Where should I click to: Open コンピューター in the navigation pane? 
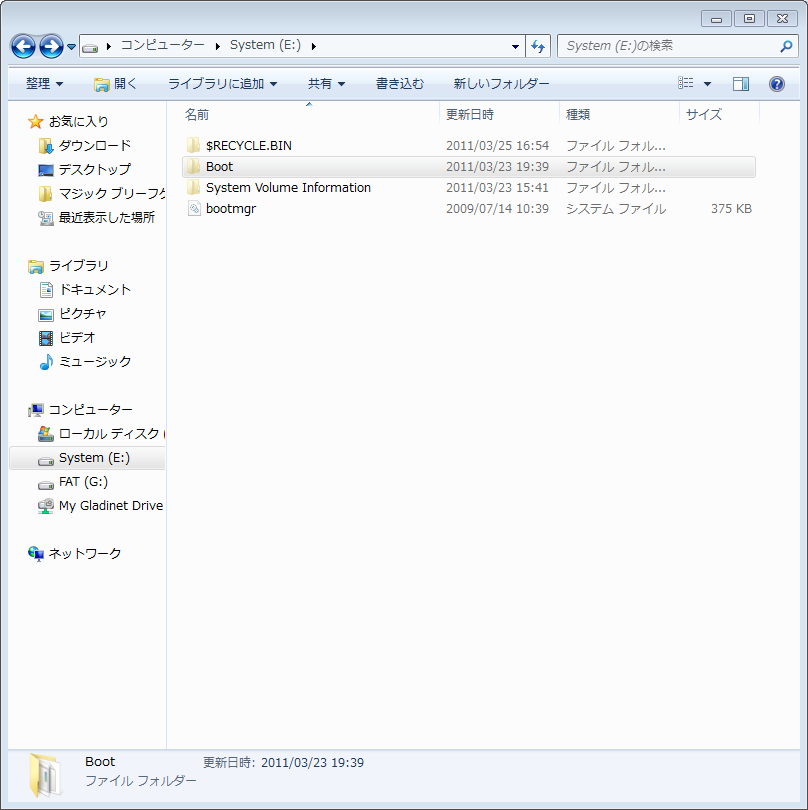pyautogui.click(x=90, y=410)
